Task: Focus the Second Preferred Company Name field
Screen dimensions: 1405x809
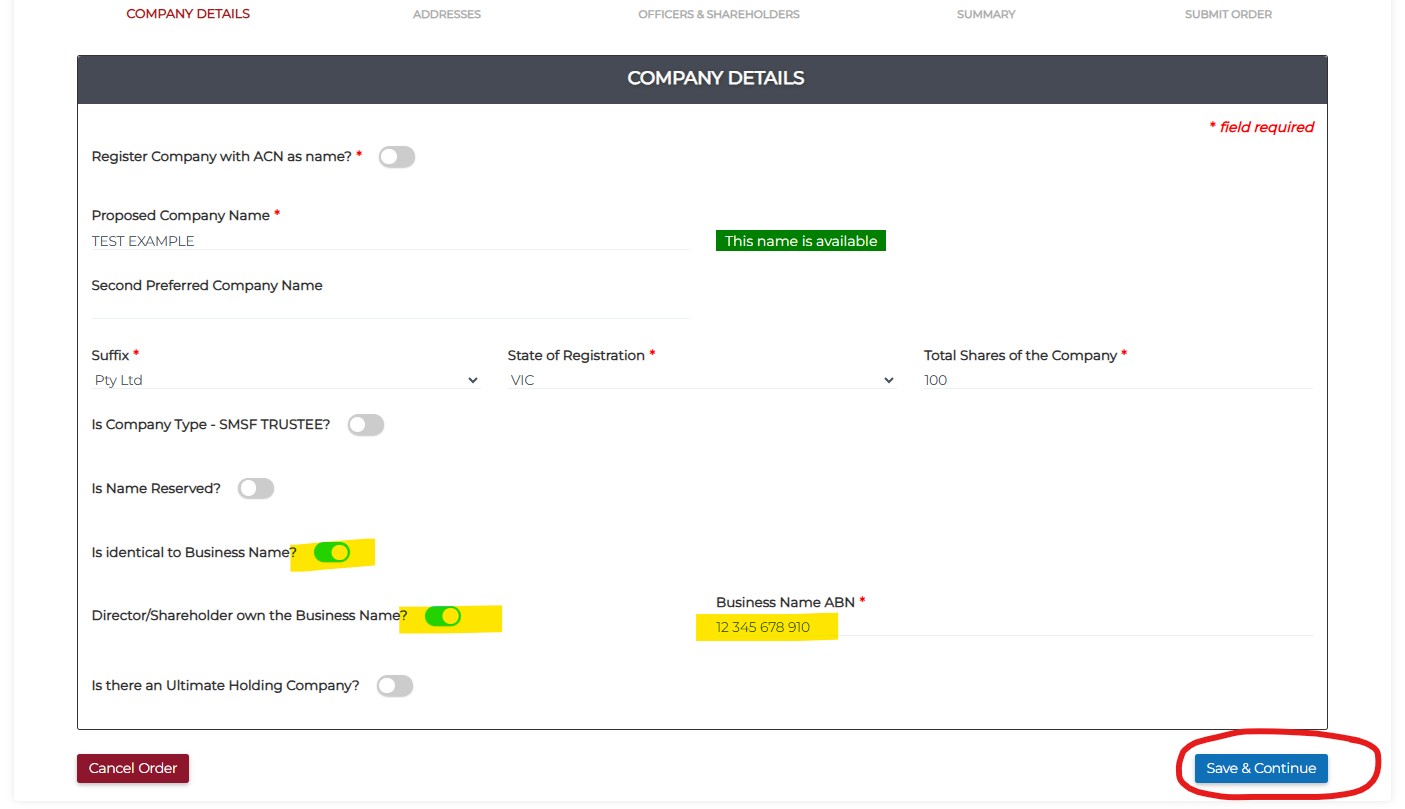Action: (390, 308)
